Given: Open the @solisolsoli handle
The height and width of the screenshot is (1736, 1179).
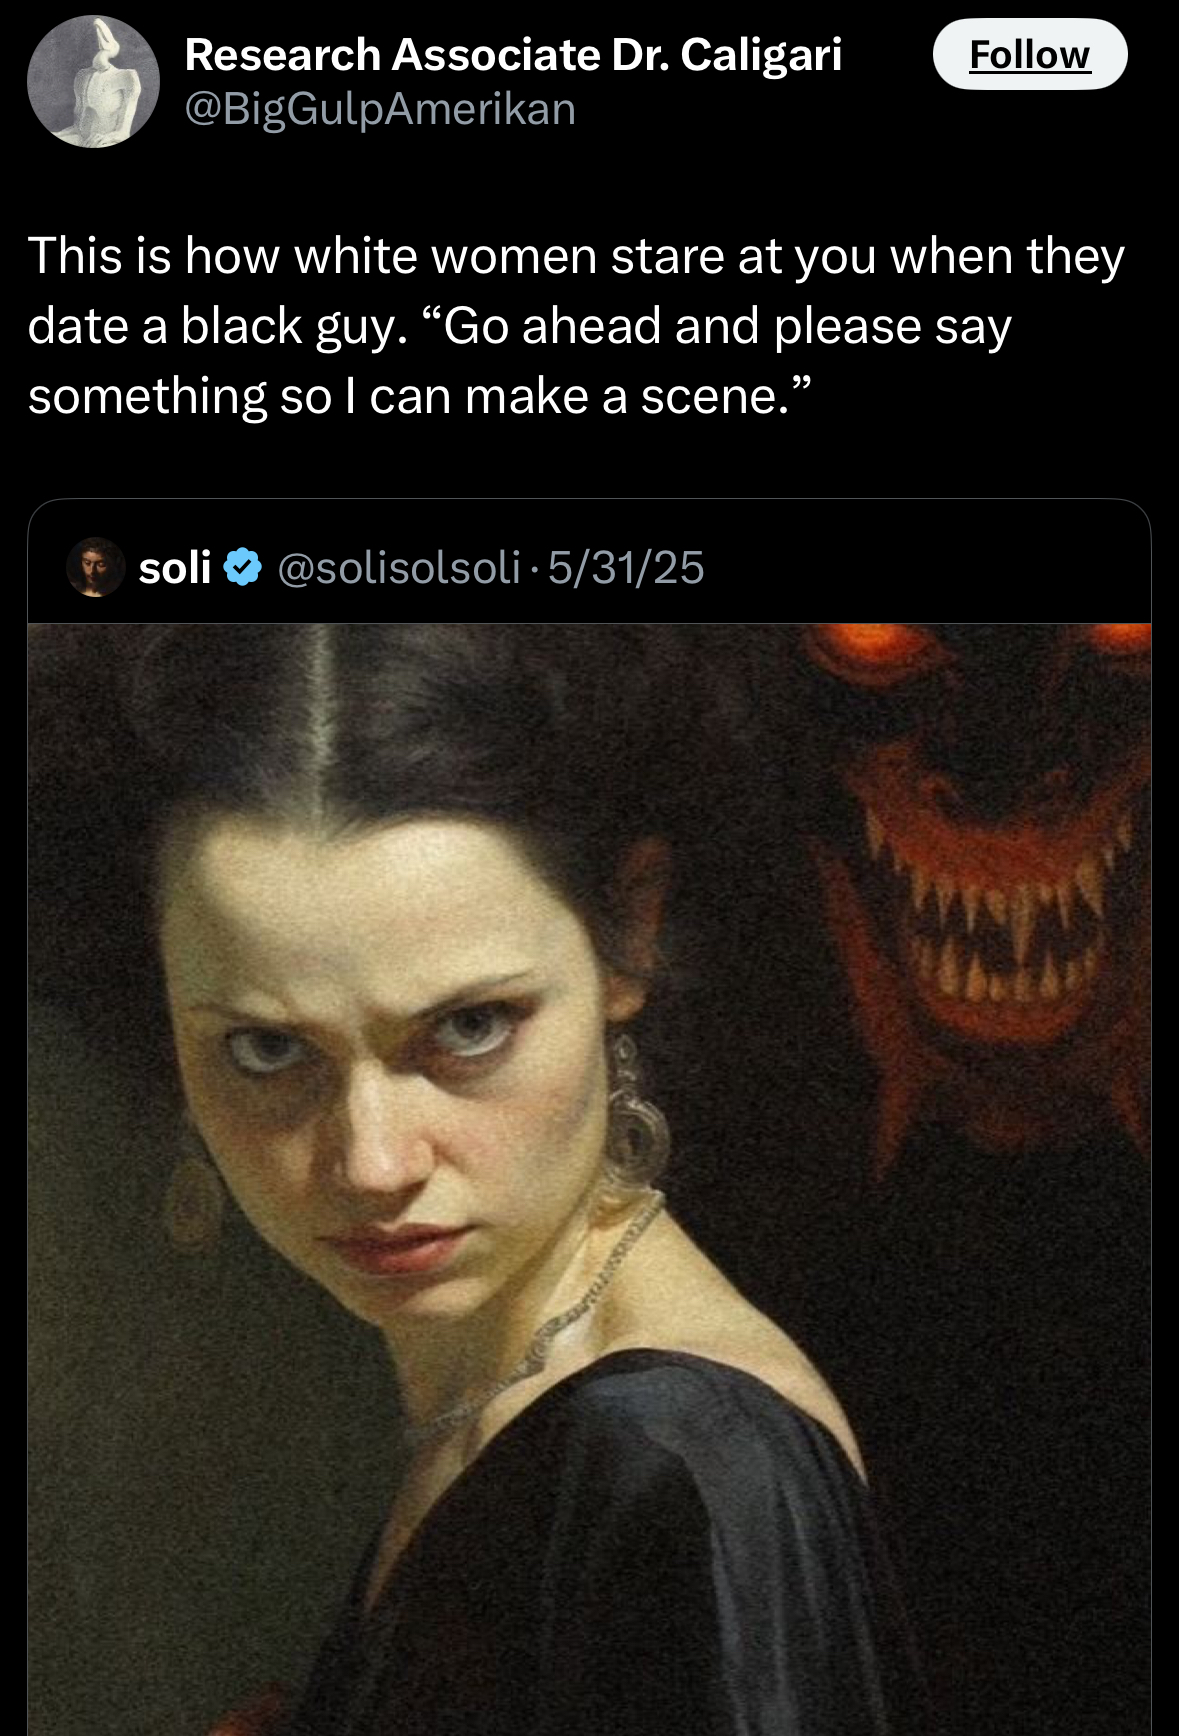Looking at the screenshot, I should pyautogui.click(x=398, y=567).
